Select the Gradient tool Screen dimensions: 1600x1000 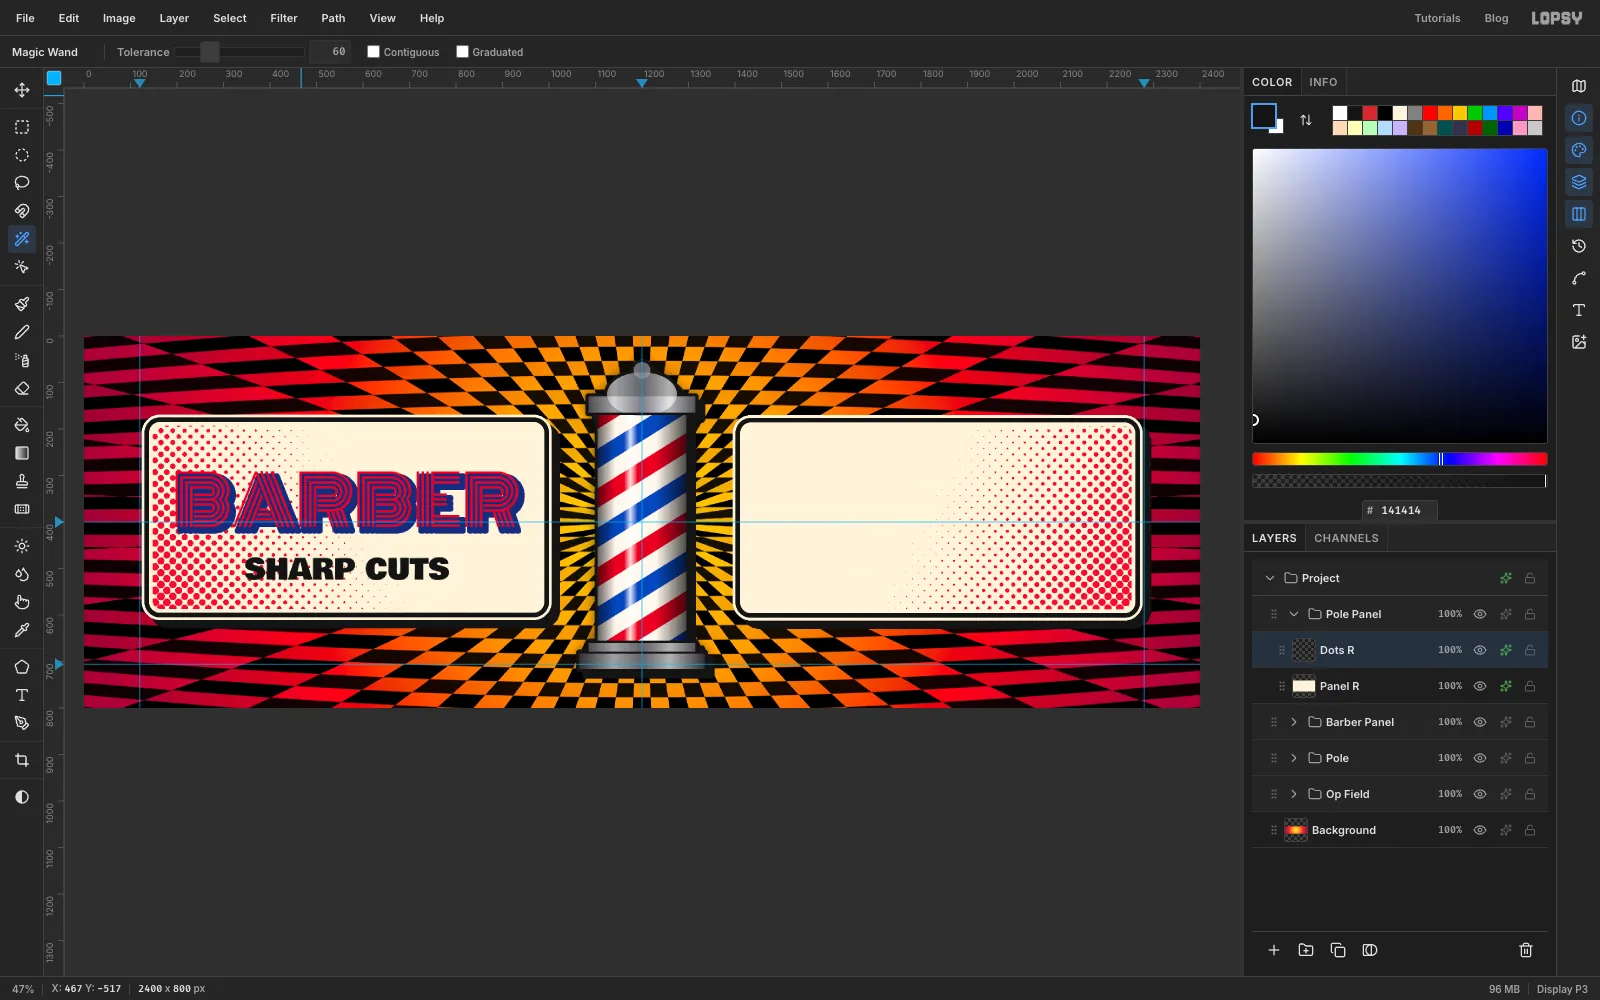(x=22, y=453)
